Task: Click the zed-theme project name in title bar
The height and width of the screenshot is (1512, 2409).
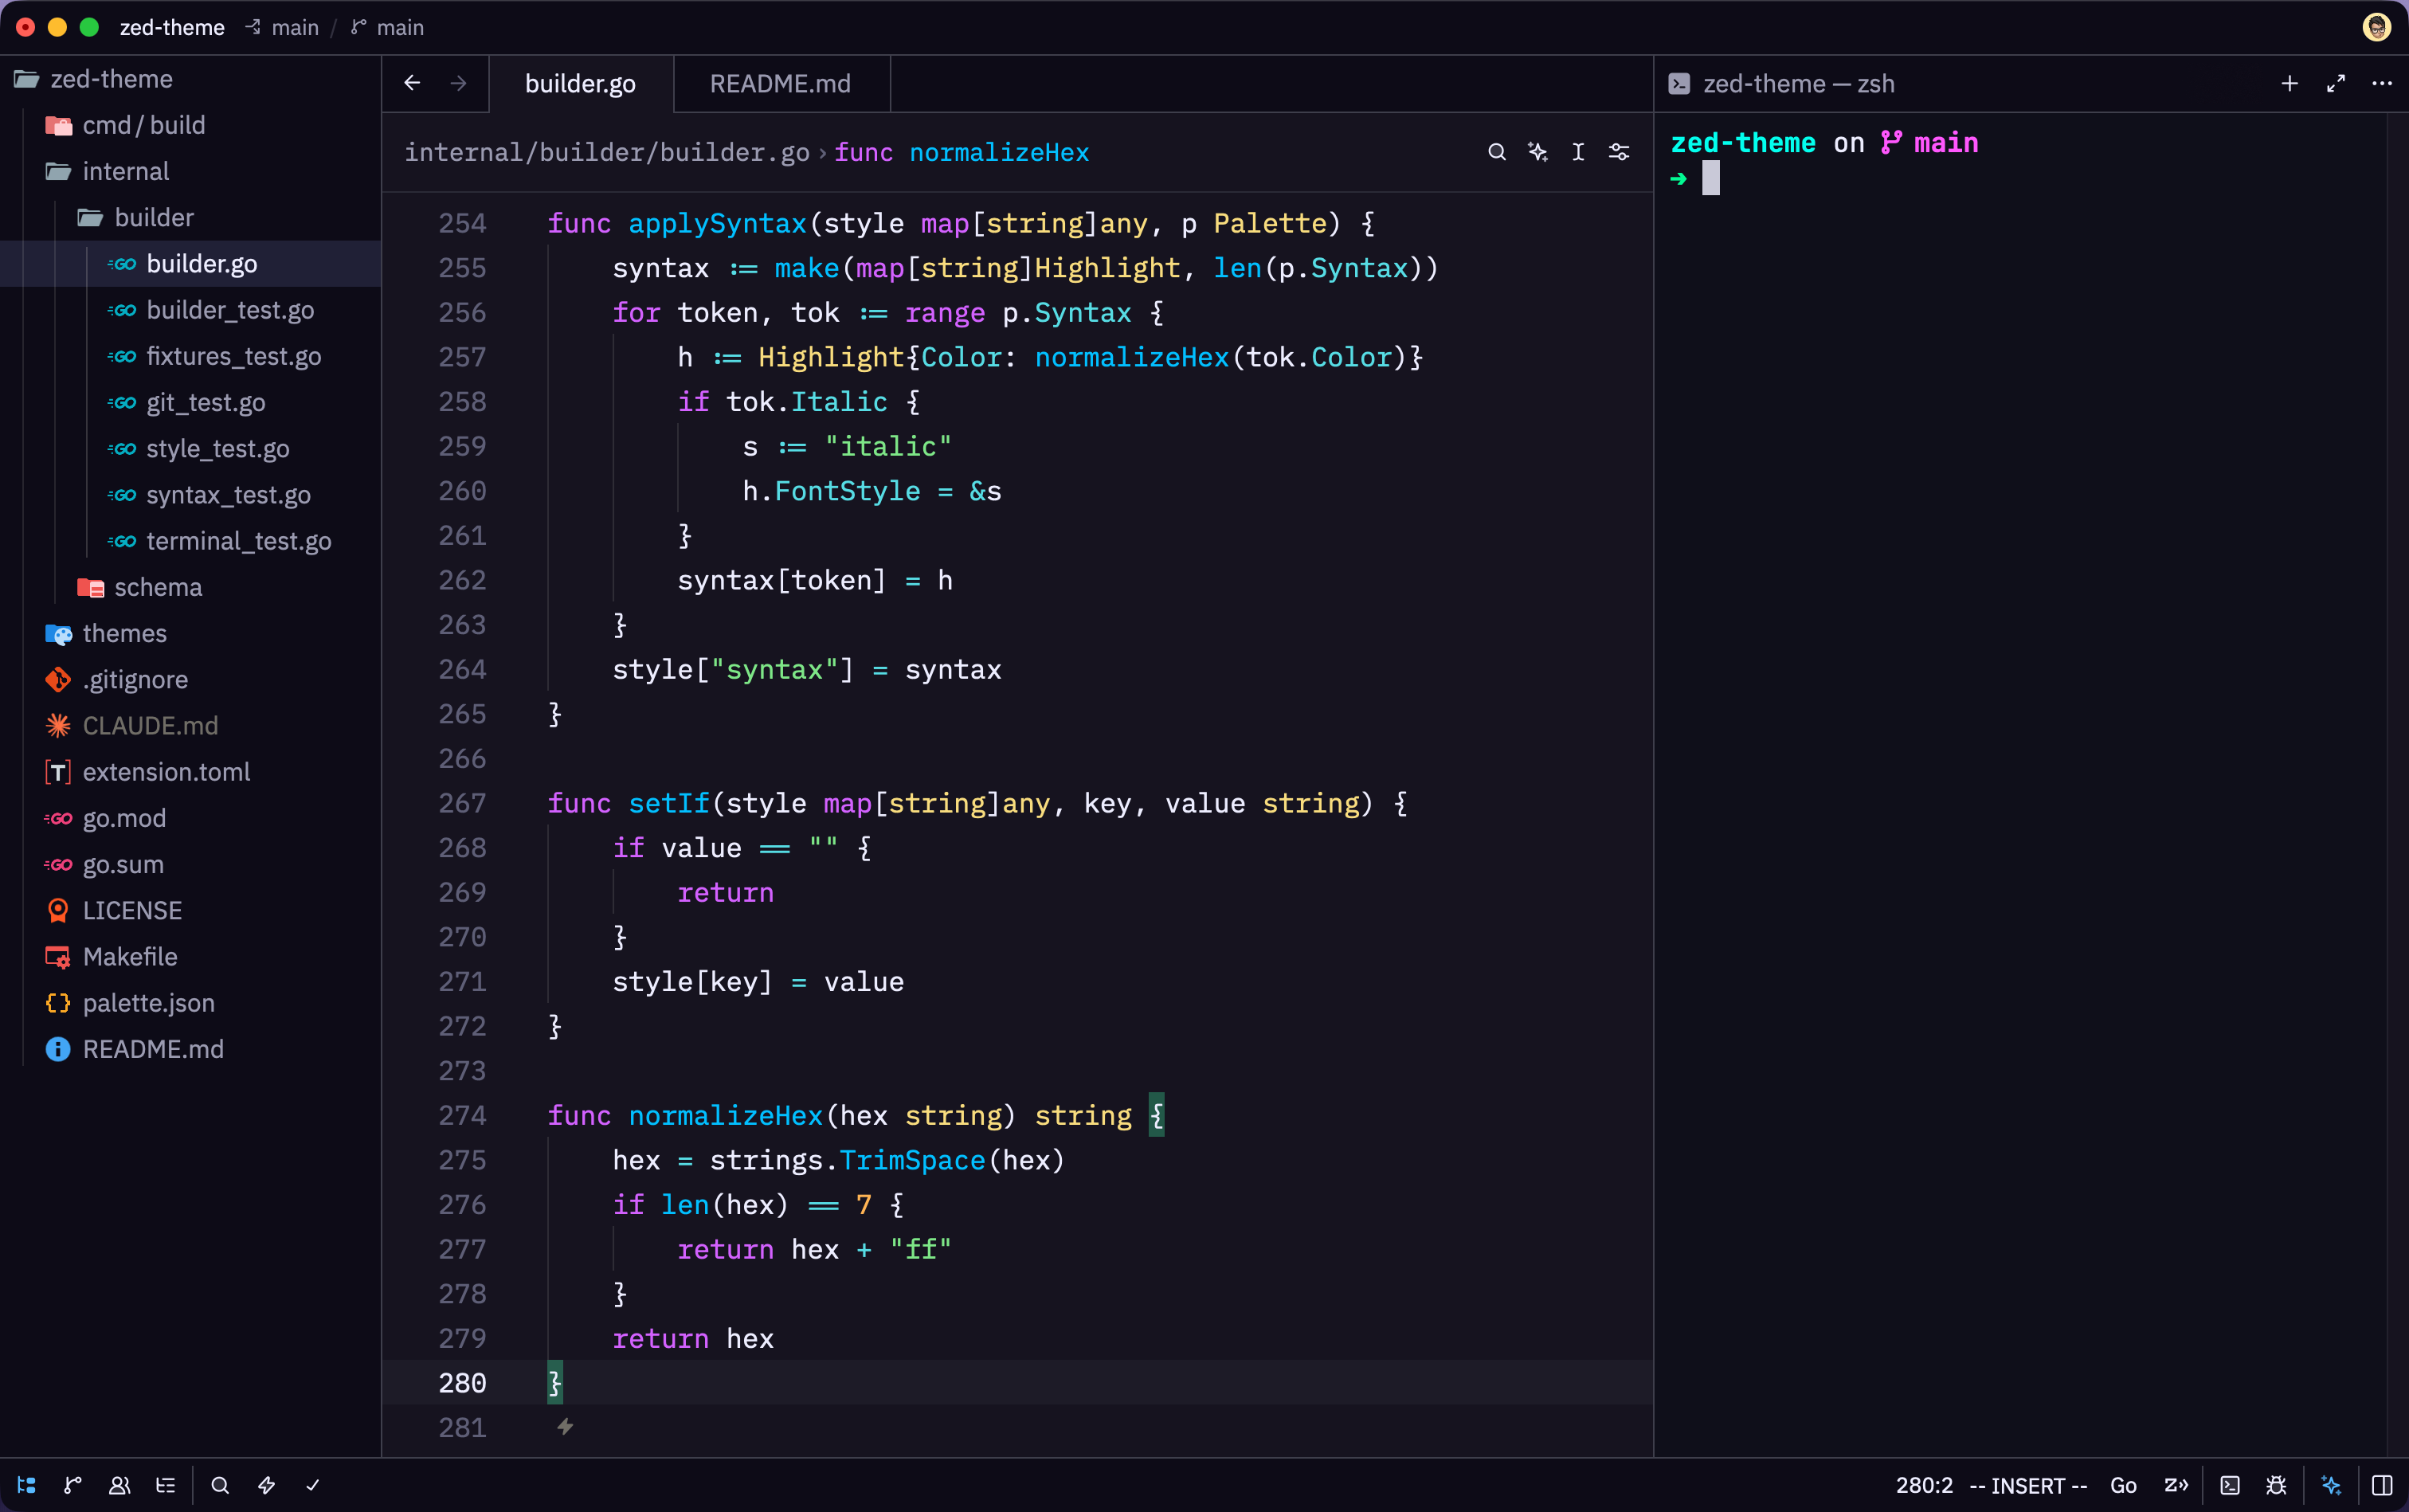Action: [x=172, y=27]
